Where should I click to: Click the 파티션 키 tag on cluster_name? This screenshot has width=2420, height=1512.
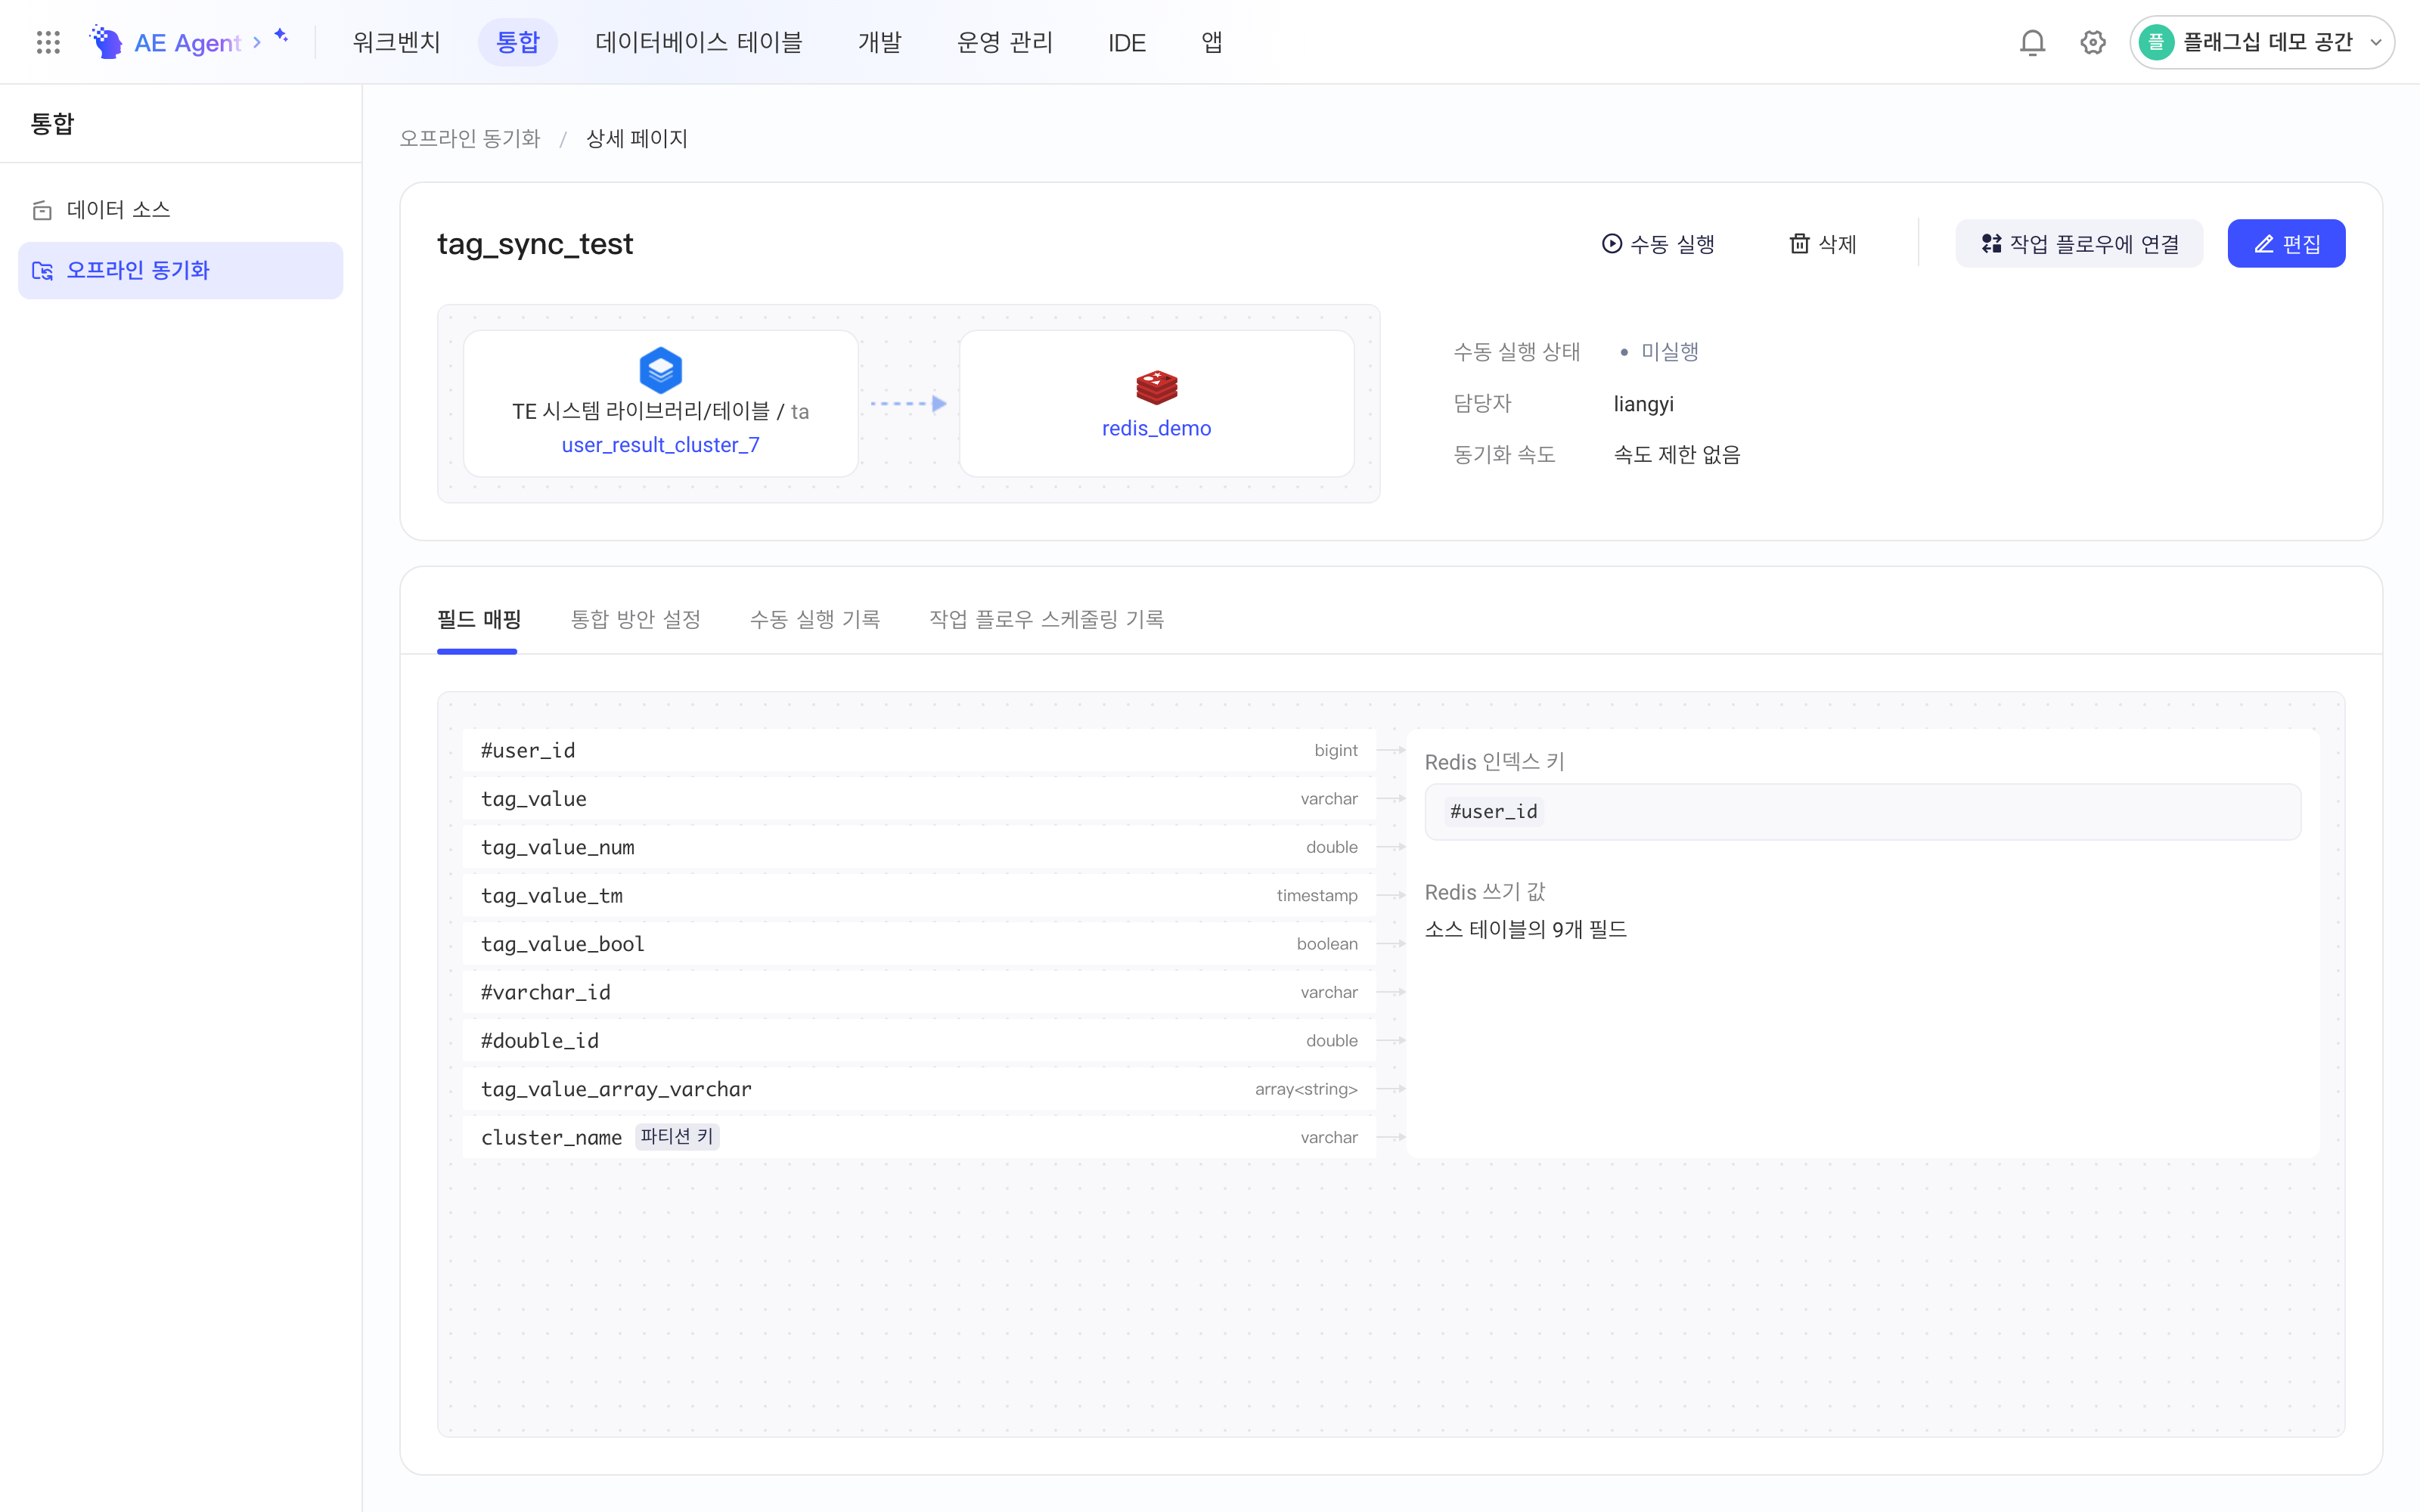(x=677, y=1137)
